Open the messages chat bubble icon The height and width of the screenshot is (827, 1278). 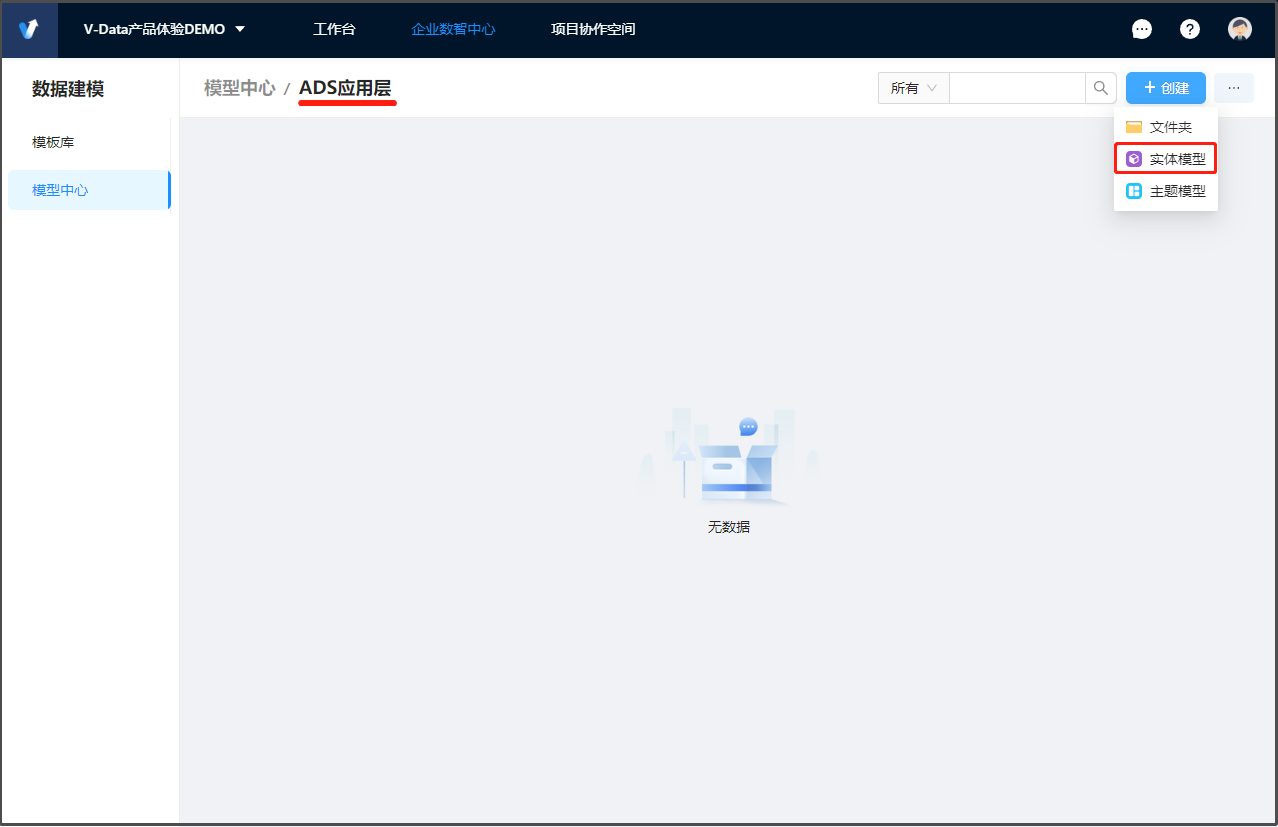[x=1141, y=29]
